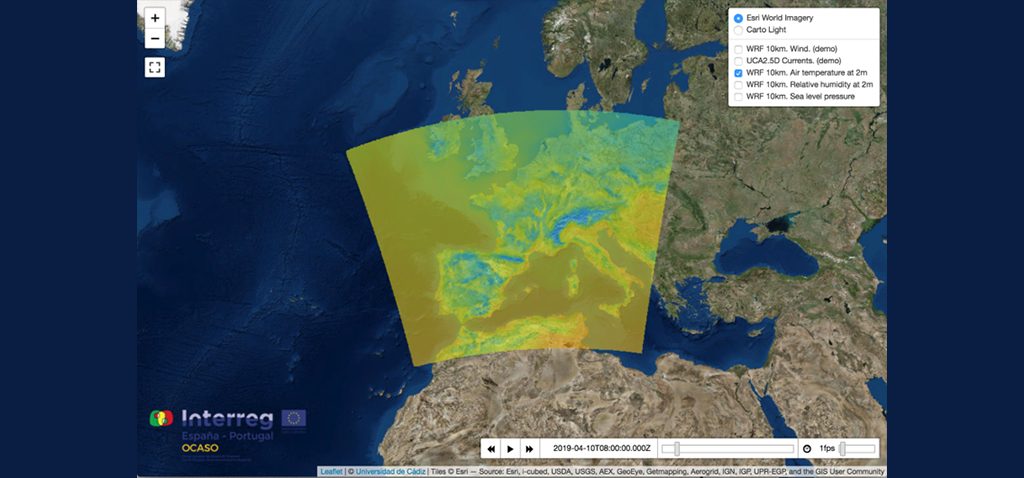Enter fullscreen map view
1024x478 pixels.
(x=155, y=67)
